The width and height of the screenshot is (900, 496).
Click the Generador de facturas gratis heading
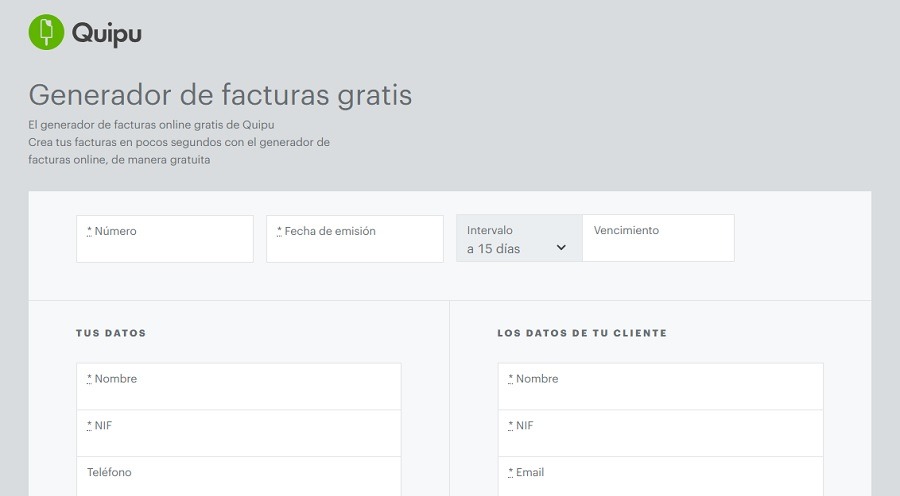tap(220, 95)
